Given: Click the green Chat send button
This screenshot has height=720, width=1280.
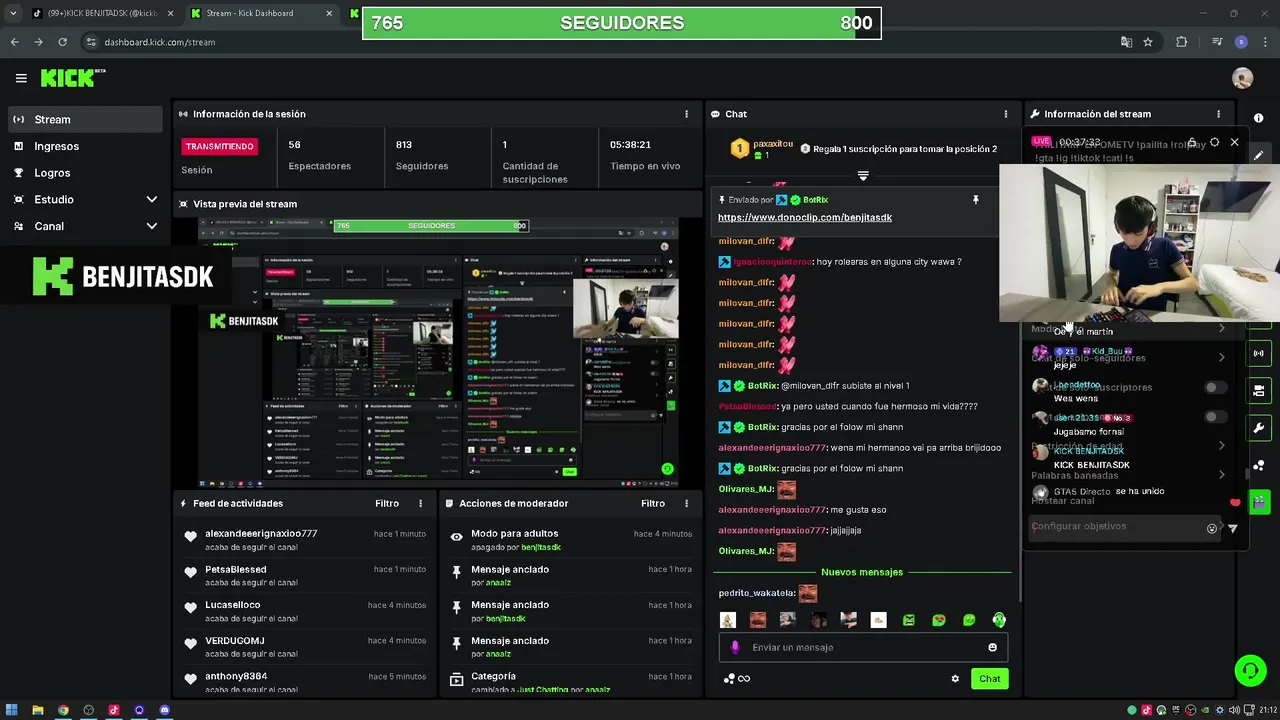Looking at the screenshot, I should (x=989, y=678).
